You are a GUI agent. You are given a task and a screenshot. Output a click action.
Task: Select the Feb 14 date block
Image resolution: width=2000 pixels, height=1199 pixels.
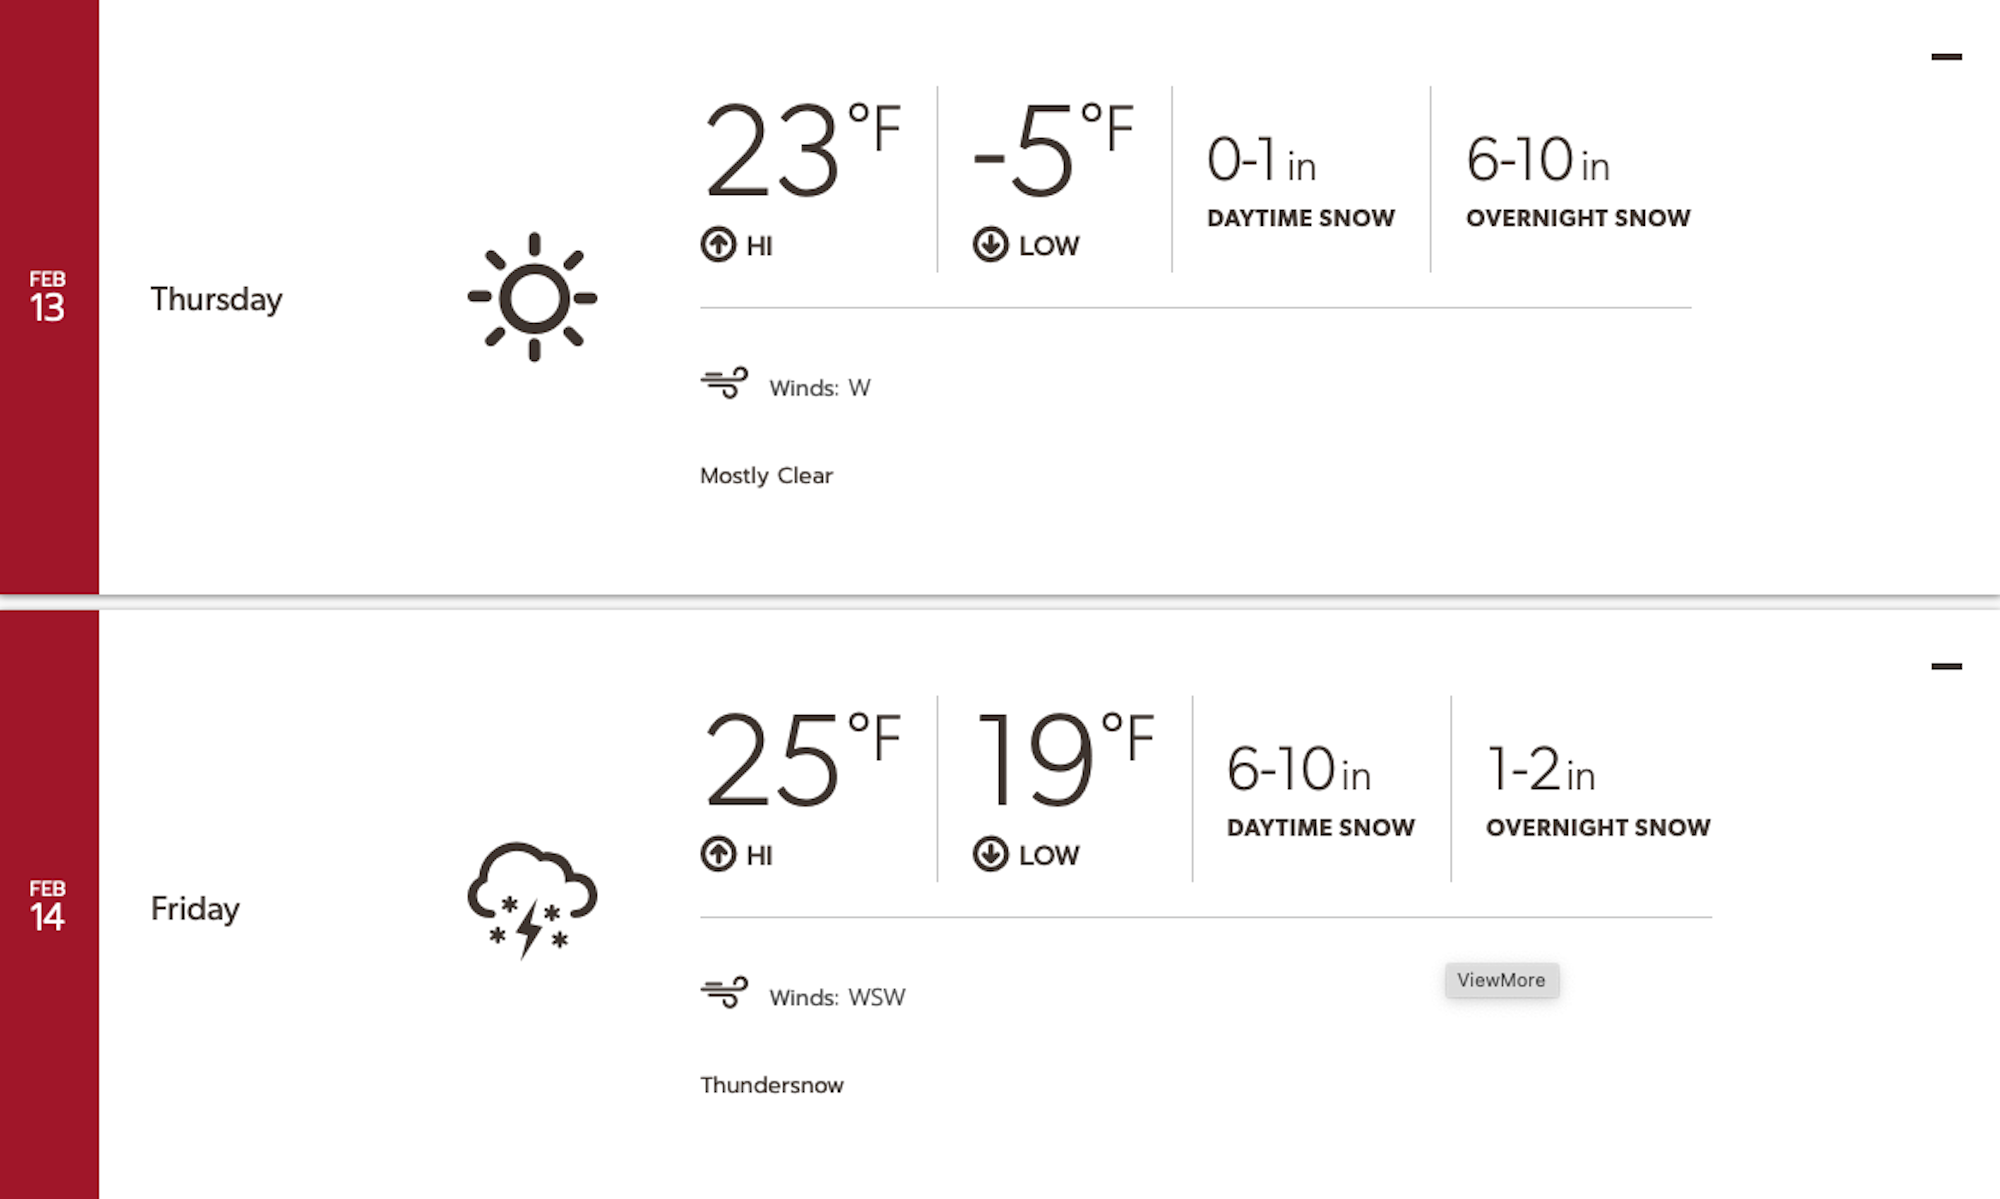pos(48,906)
